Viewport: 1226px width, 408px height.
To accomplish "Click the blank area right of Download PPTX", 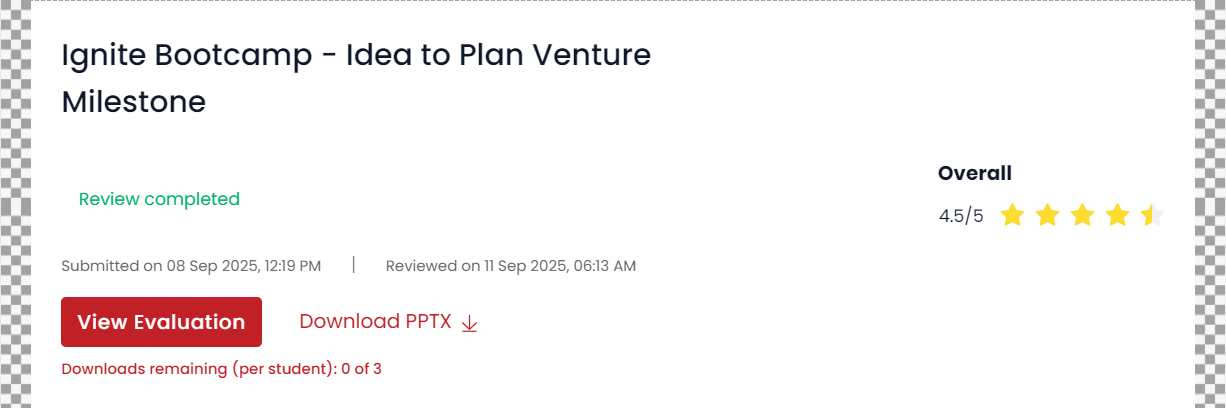I will (x=700, y=322).
